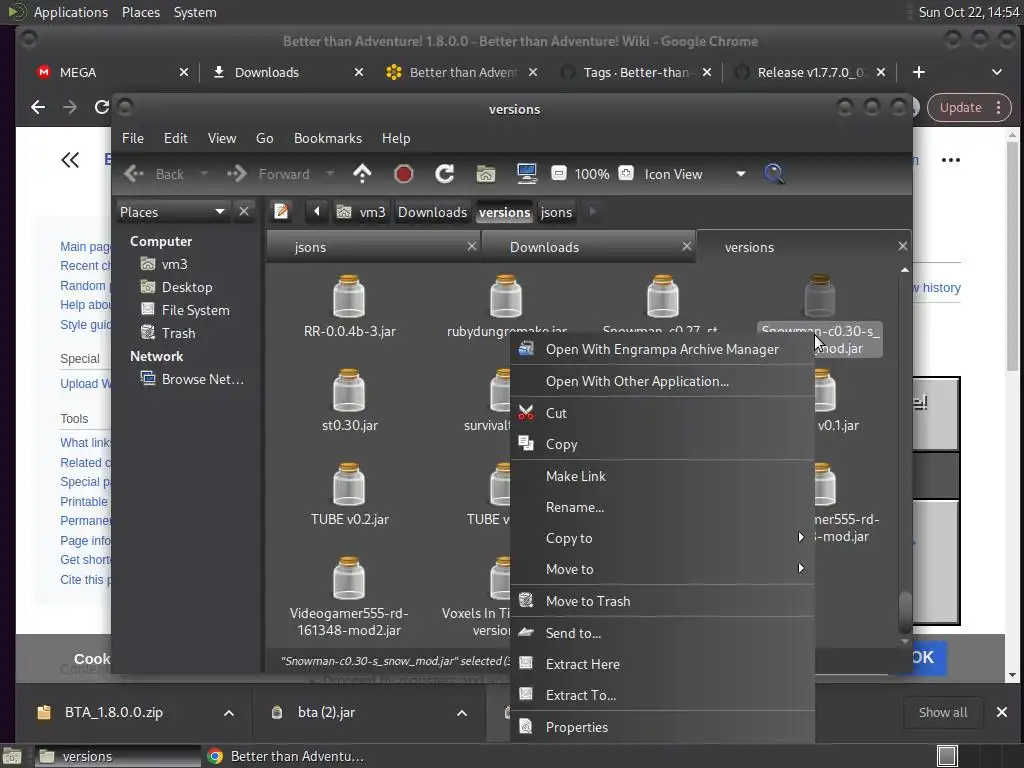
Task: Open Applications menu in top panel
Action: coord(71,12)
